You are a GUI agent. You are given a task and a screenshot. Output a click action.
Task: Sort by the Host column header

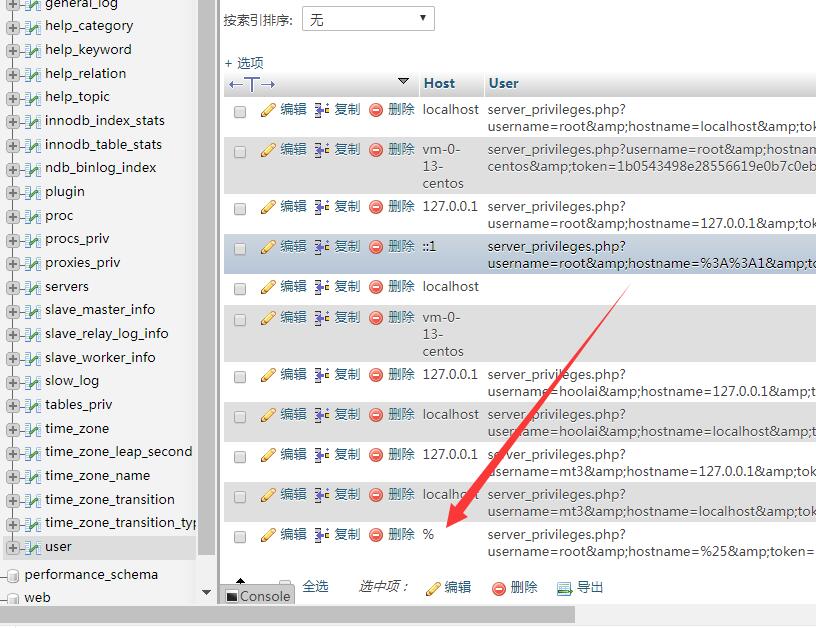point(439,83)
